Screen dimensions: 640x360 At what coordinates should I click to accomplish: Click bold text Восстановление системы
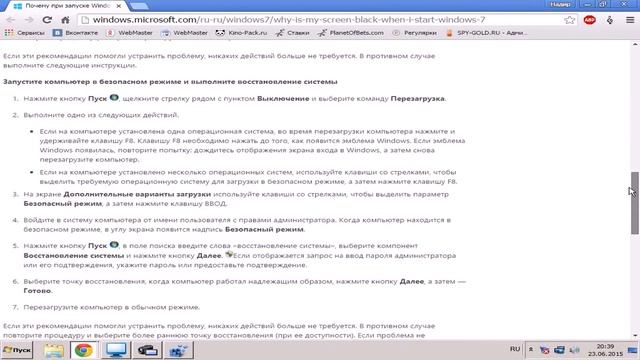click(73, 256)
